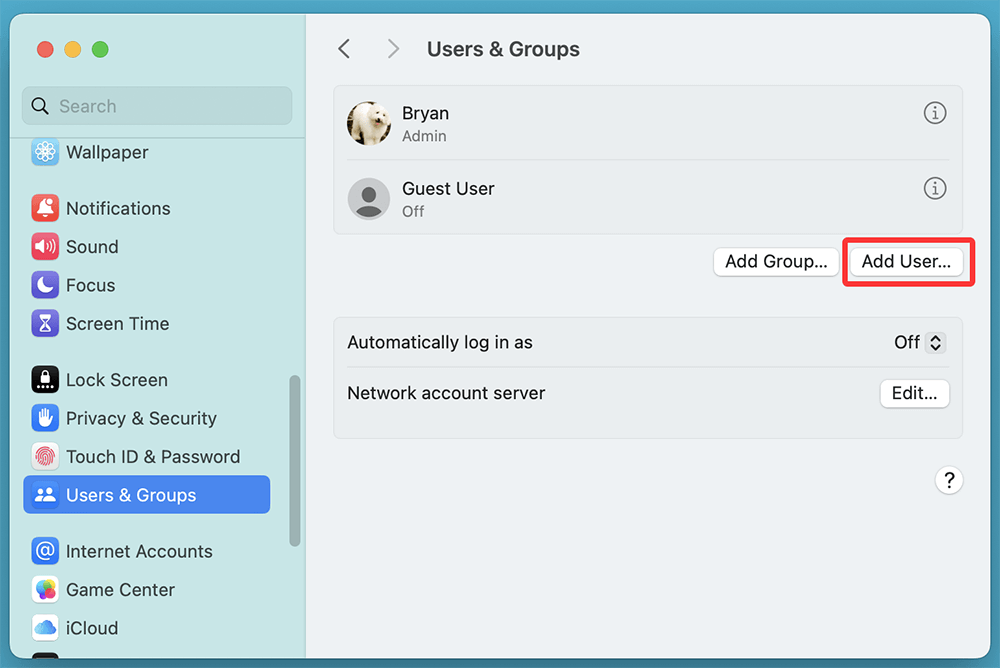Click the Add User... button
The width and height of the screenshot is (1000, 668).
tap(906, 261)
